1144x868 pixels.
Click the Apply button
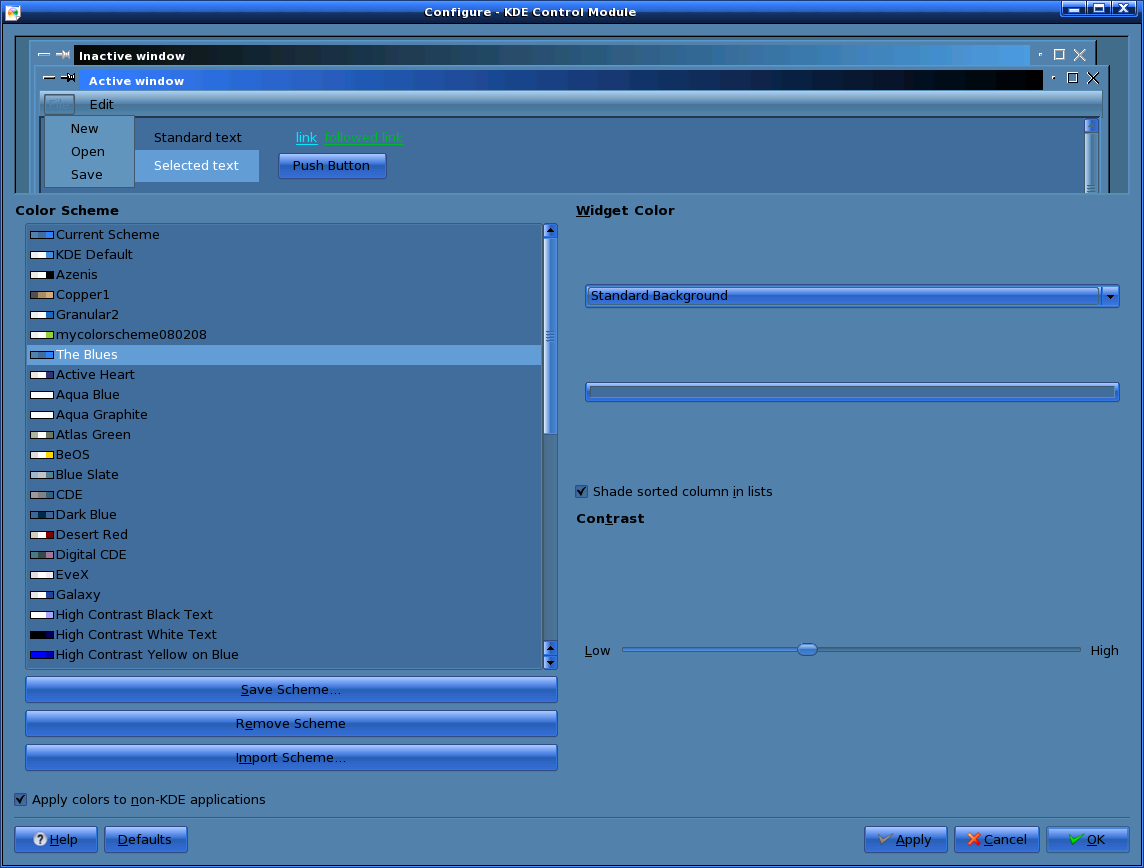point(905,840)
